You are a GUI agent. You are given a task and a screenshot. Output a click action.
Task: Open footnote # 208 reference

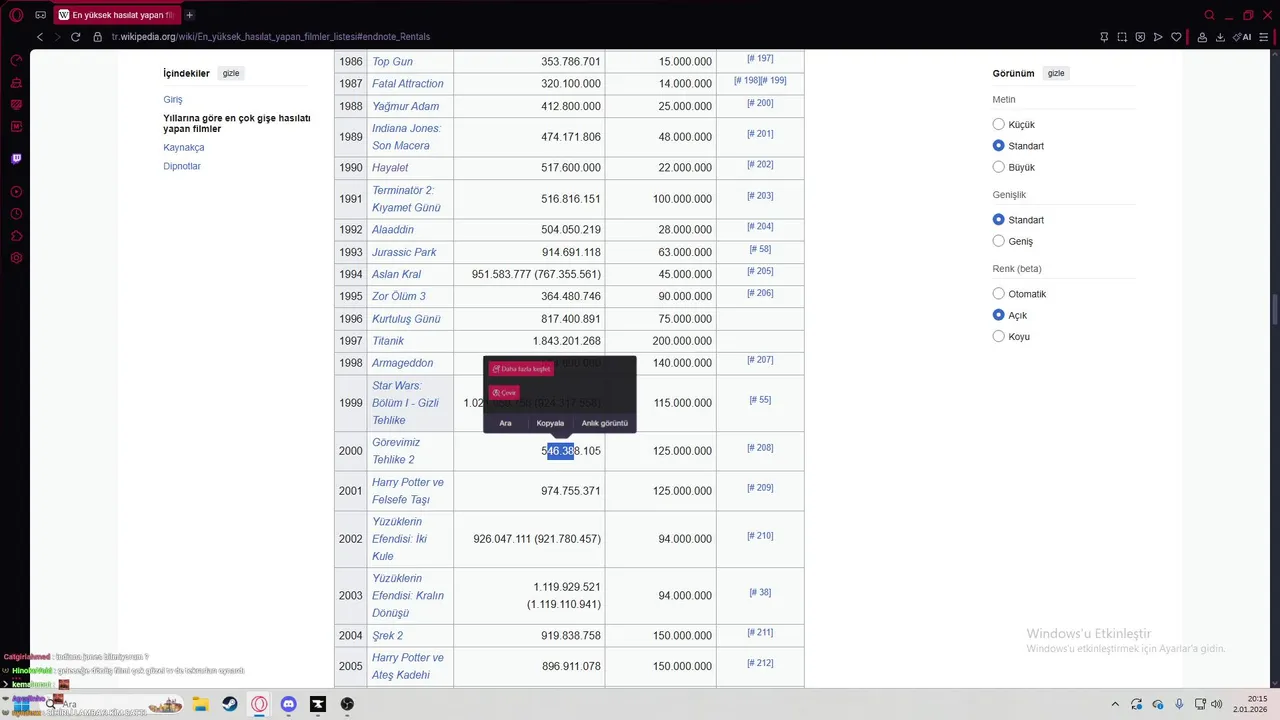click(x=760, y=448)
